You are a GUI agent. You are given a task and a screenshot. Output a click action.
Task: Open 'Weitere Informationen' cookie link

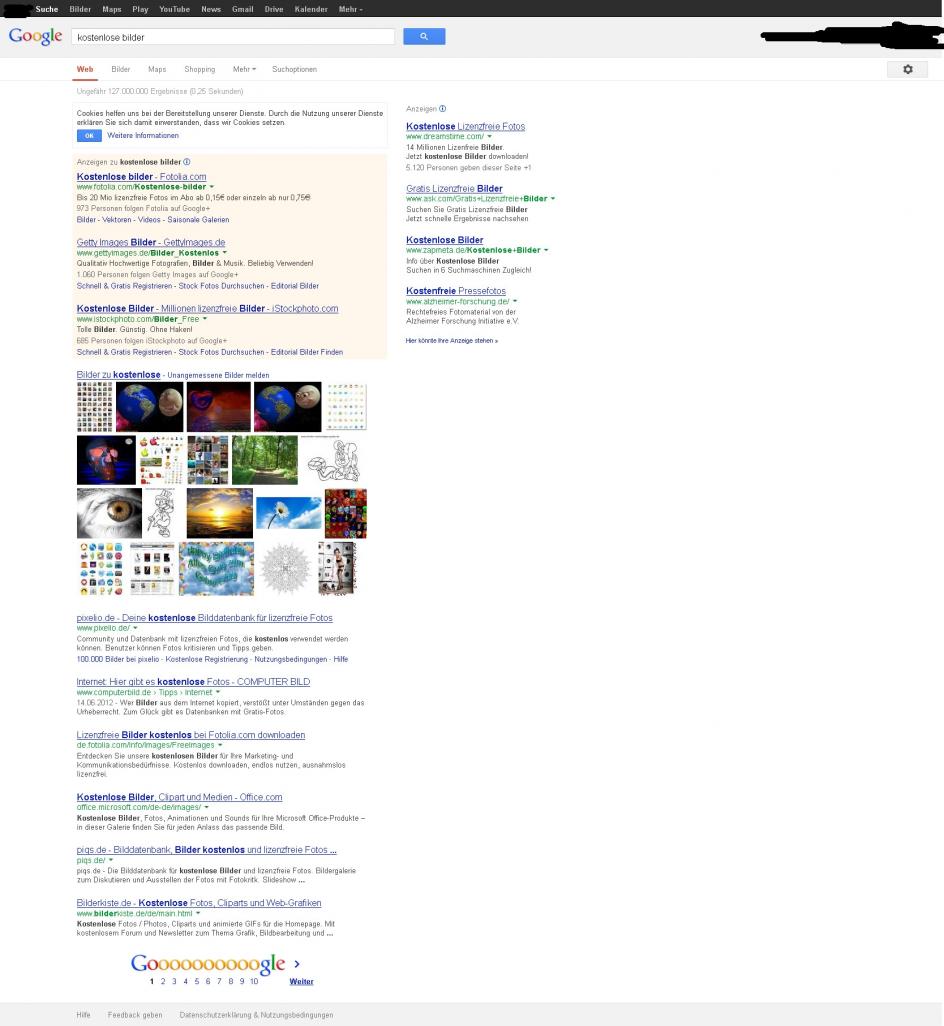[143, 135]
